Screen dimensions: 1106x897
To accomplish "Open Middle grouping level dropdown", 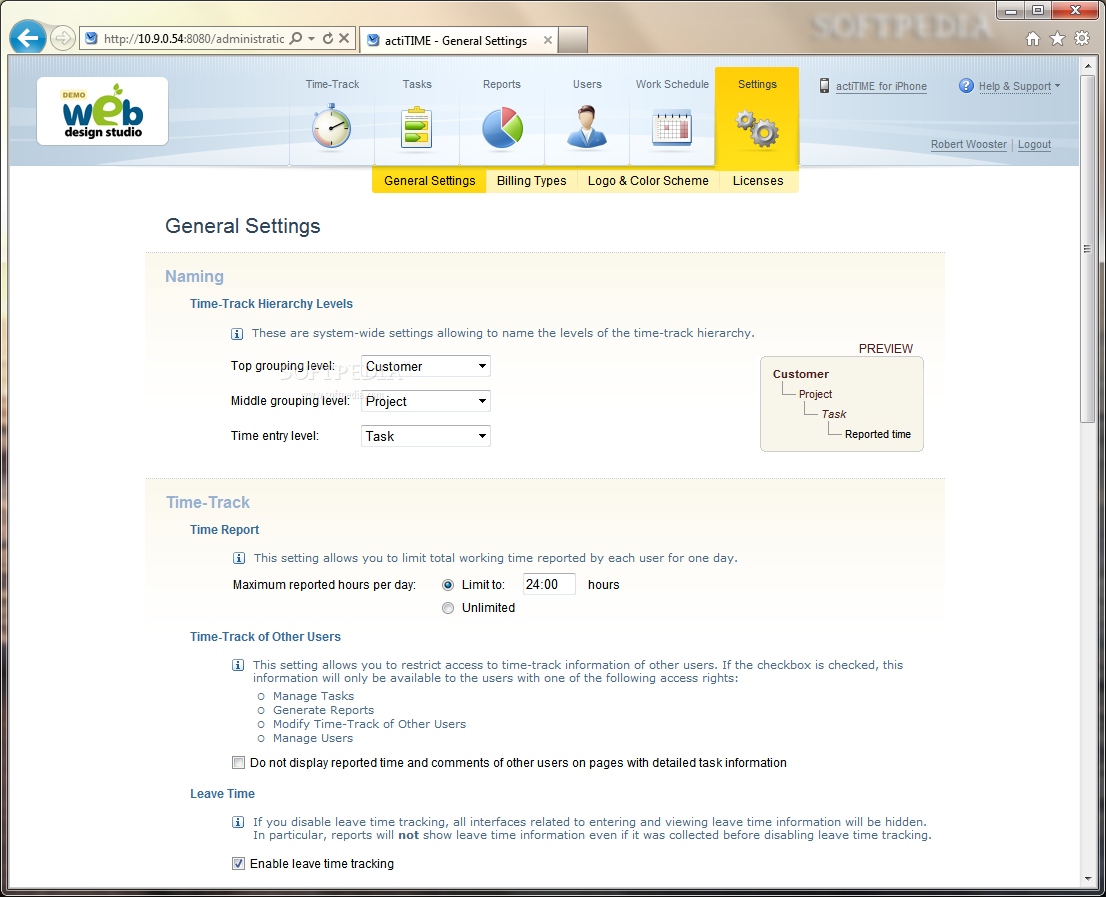I will coord(425,401).
